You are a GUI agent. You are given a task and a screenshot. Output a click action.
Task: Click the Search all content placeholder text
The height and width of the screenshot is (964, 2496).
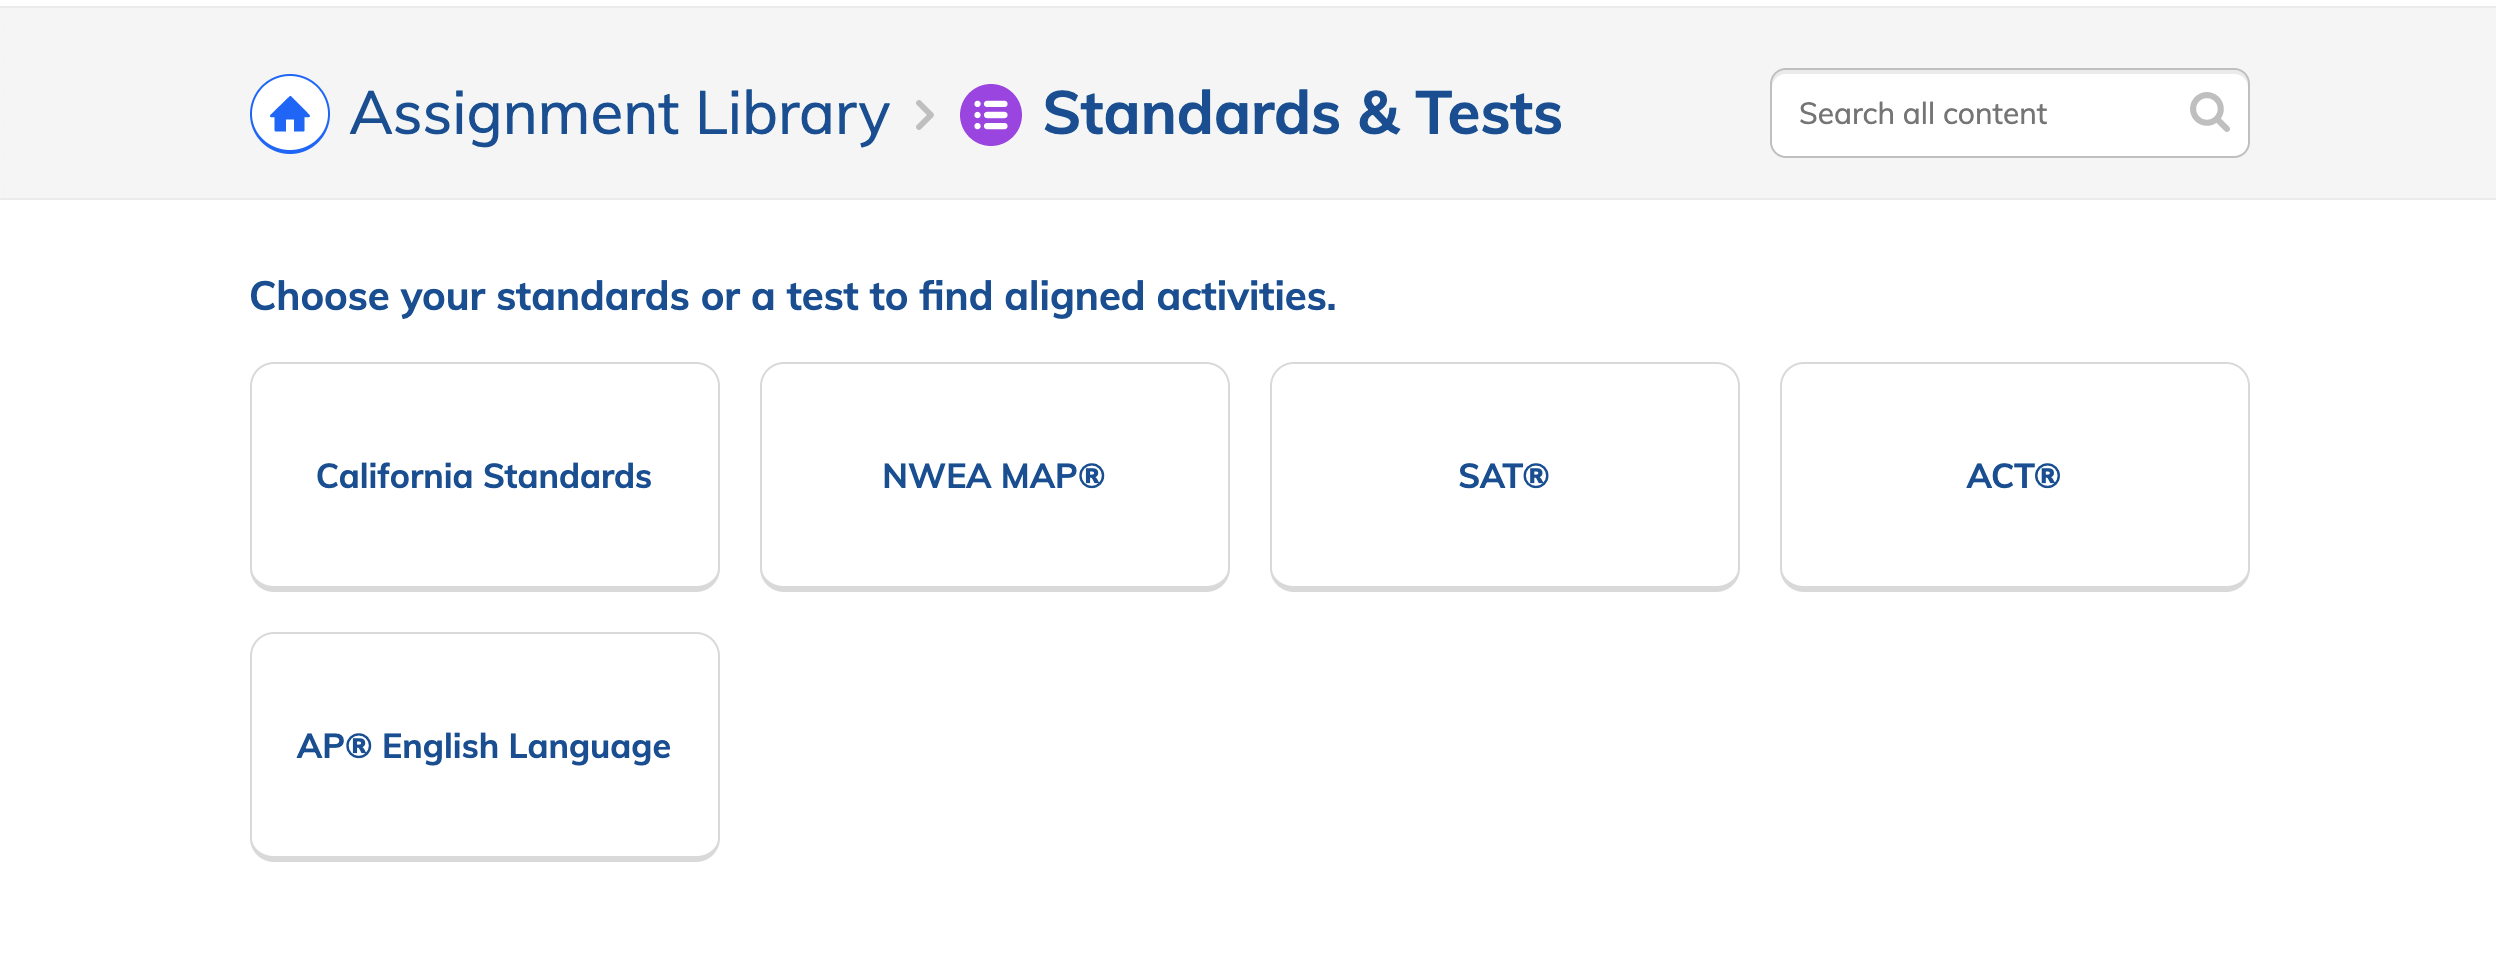coord(1923,114)
